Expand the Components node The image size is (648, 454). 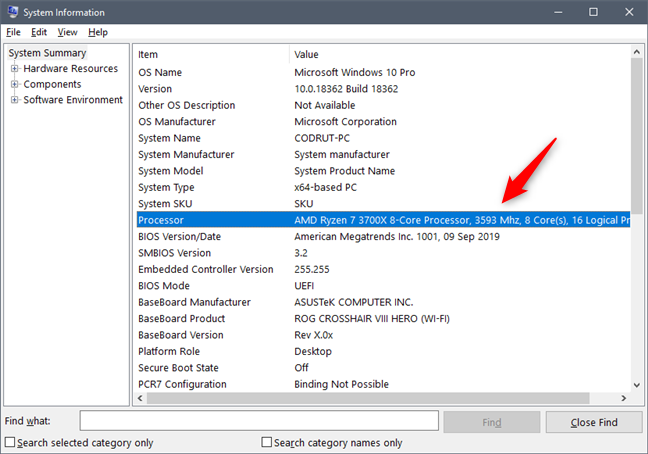(14, 84)
